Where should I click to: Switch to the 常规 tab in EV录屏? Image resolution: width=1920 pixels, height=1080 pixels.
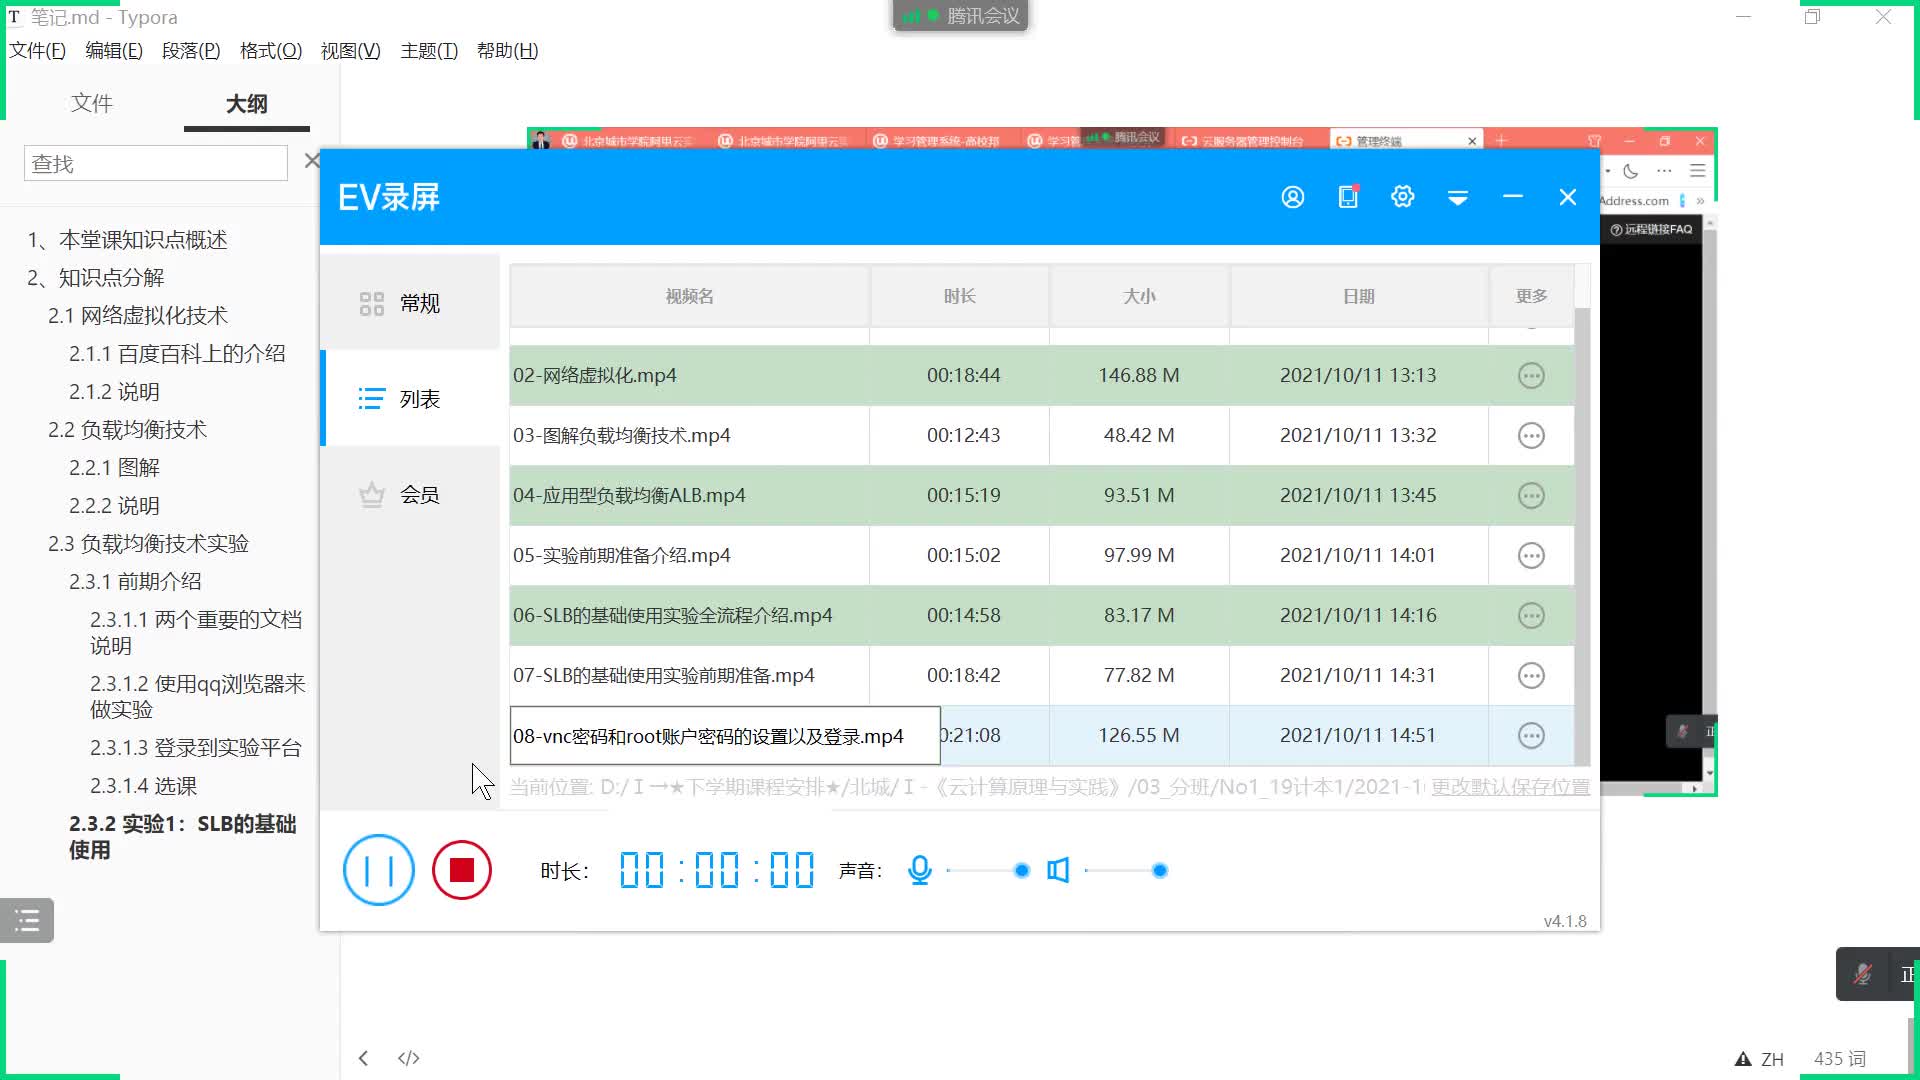[410, 303]
